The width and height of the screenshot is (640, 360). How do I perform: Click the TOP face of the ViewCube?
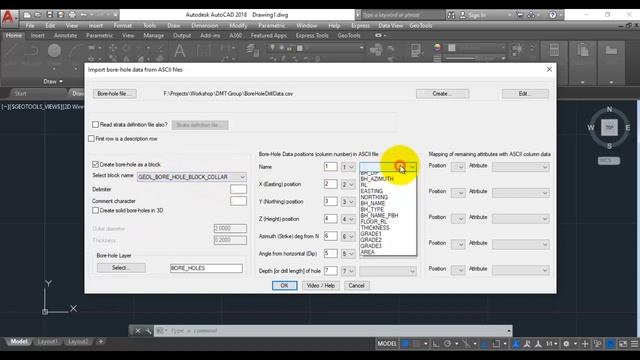click(x=609, y=127)
